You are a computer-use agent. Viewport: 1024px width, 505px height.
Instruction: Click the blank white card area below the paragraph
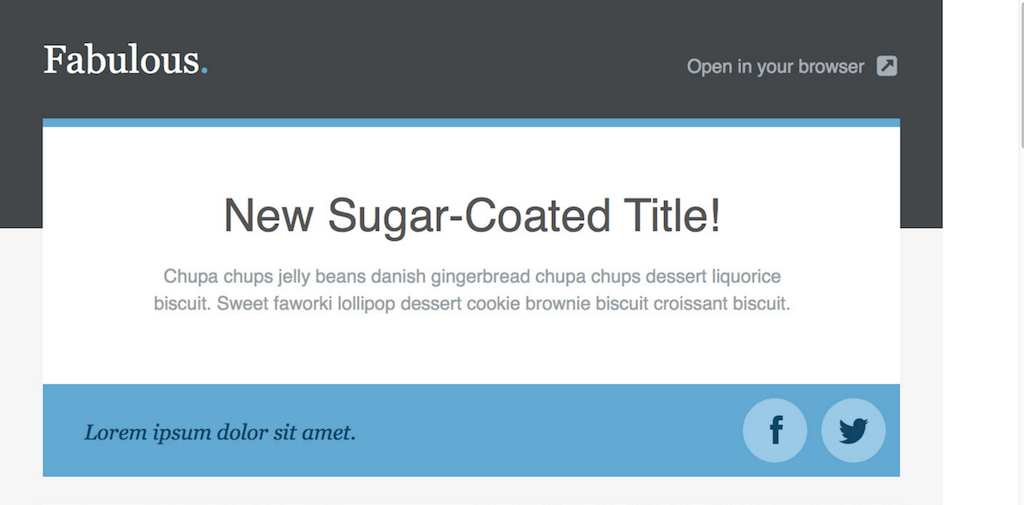click(471, 350)
